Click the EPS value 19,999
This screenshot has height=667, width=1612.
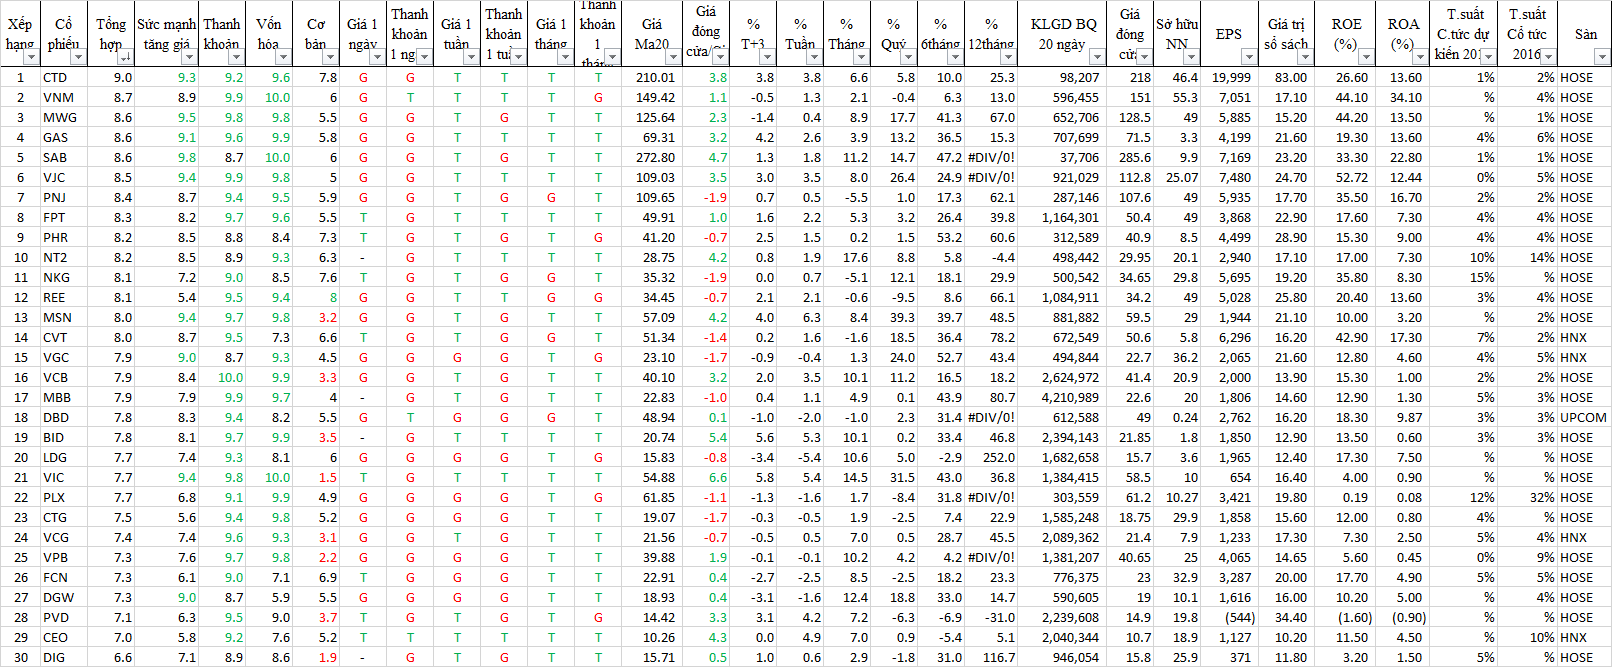1229,77
